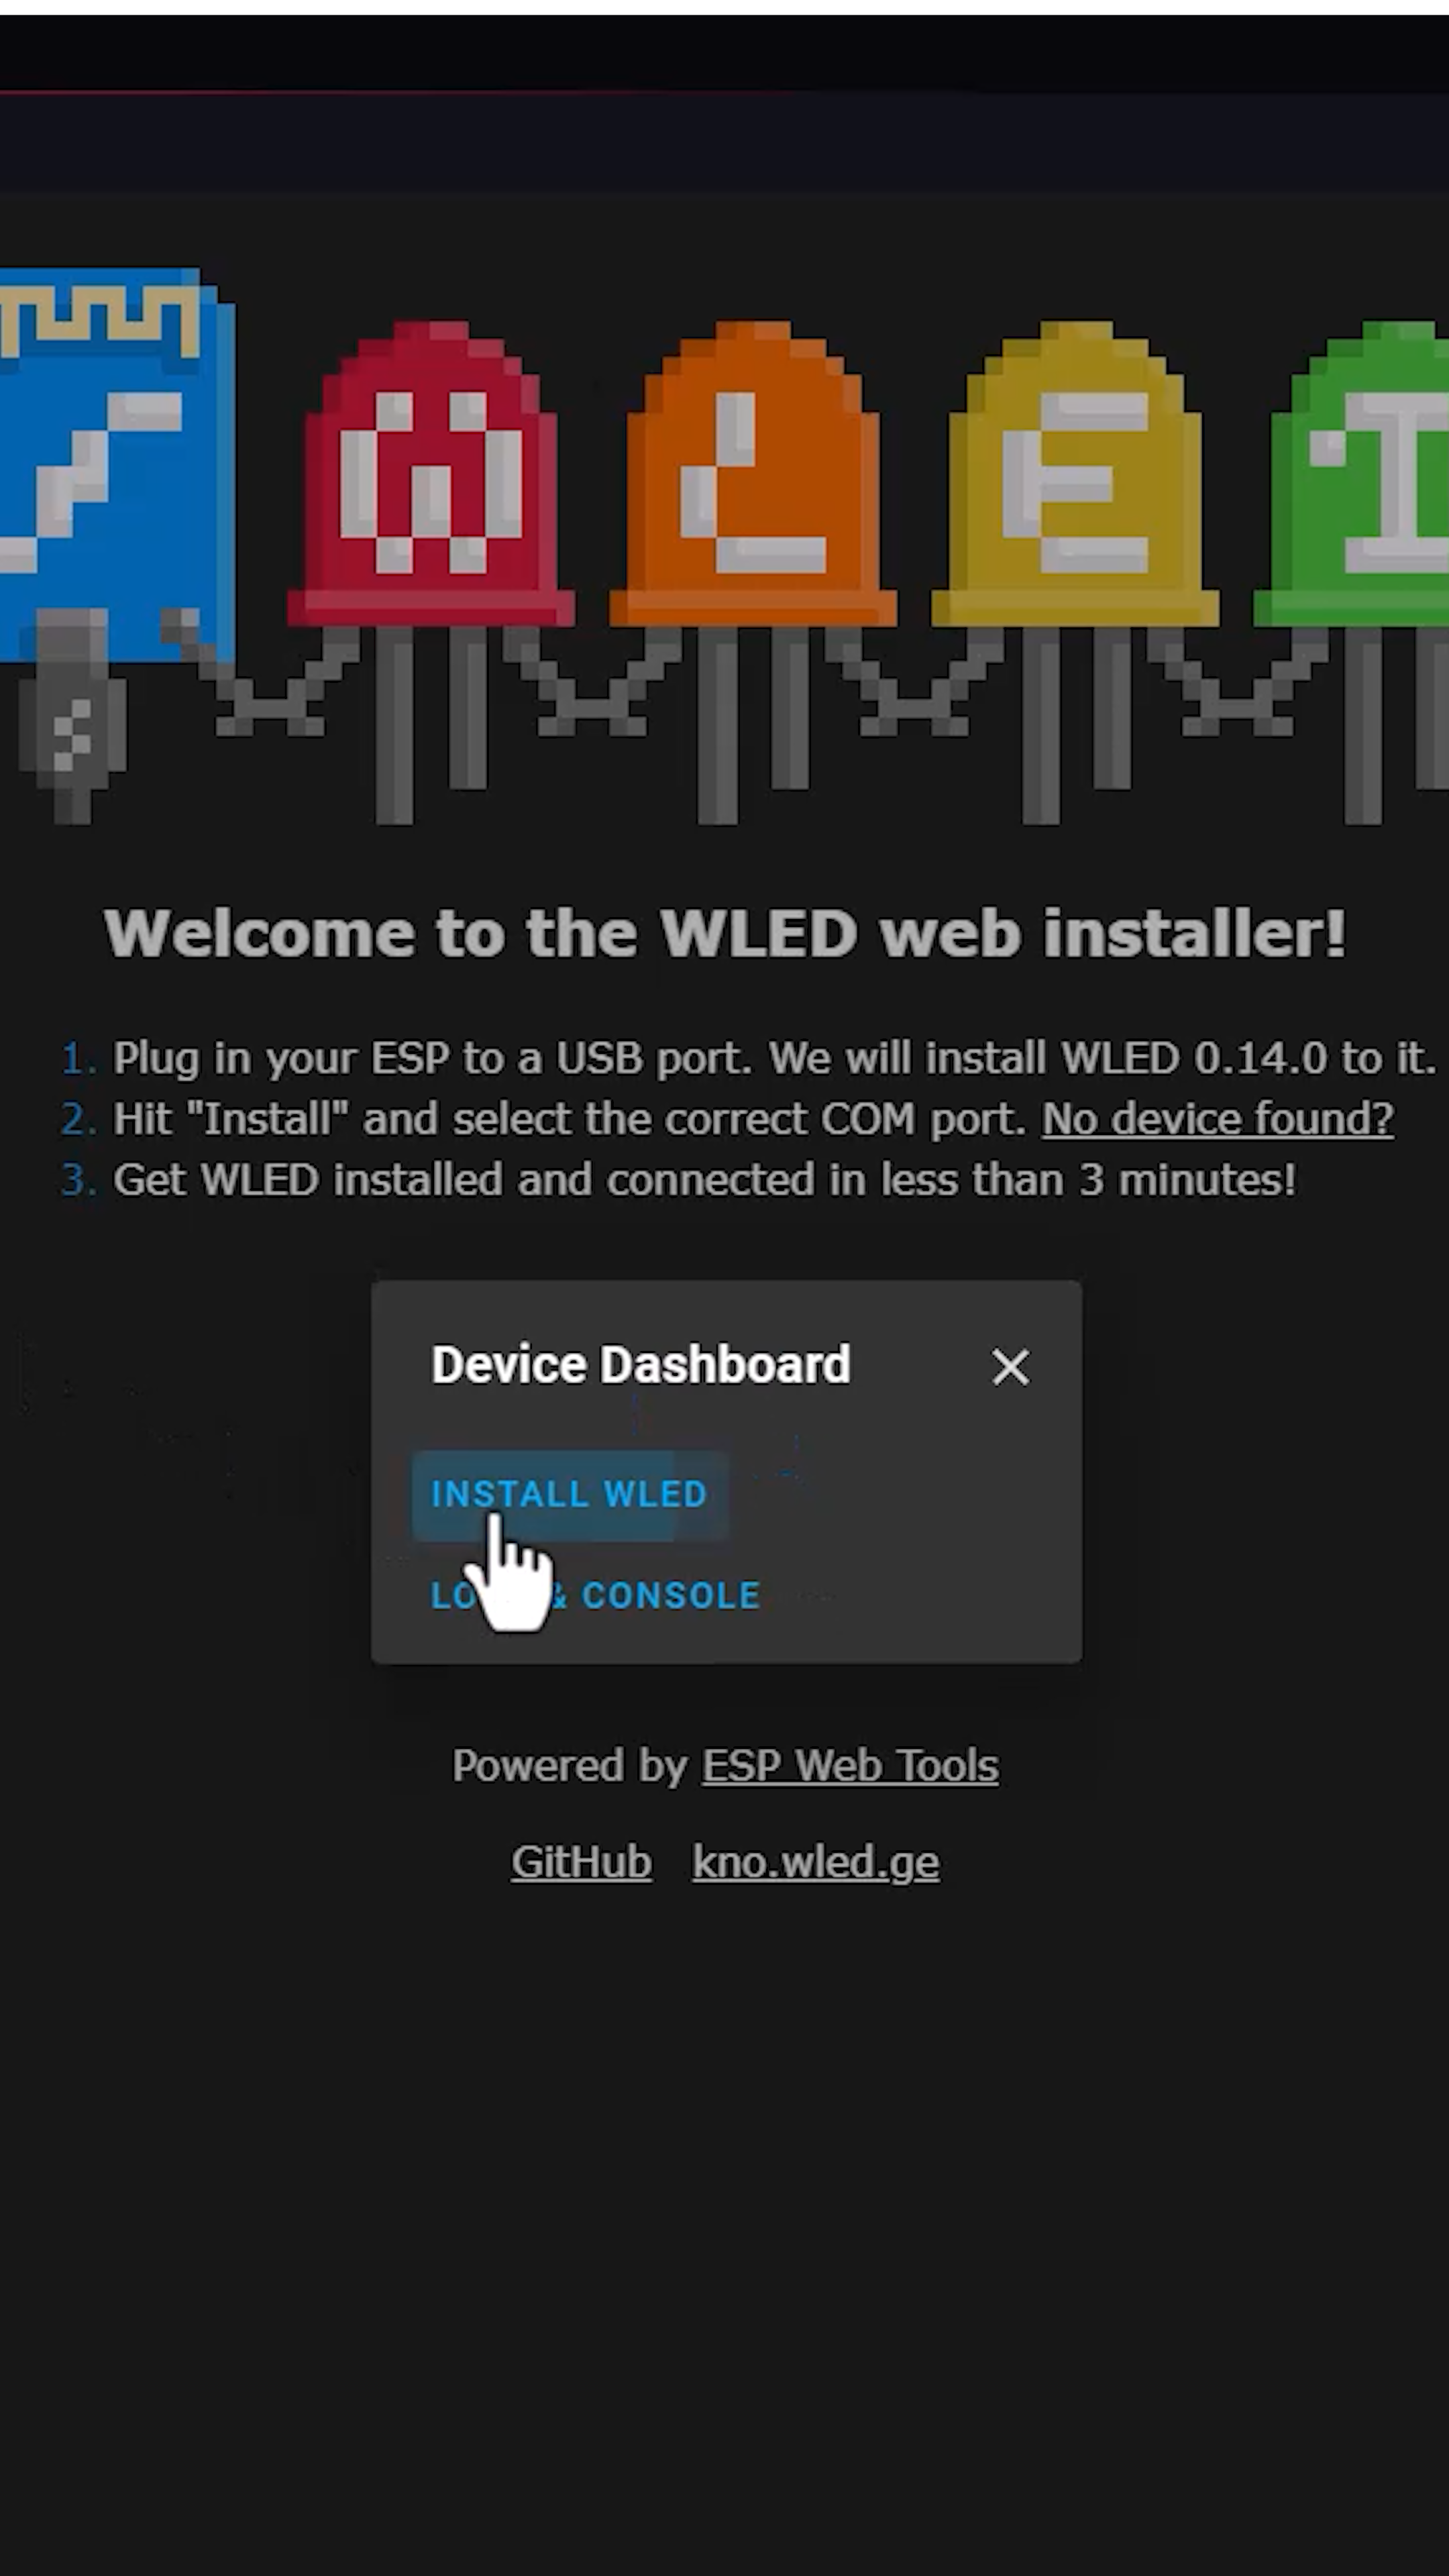Click step 3 Get WLED installed text

tap(704, 1180)
